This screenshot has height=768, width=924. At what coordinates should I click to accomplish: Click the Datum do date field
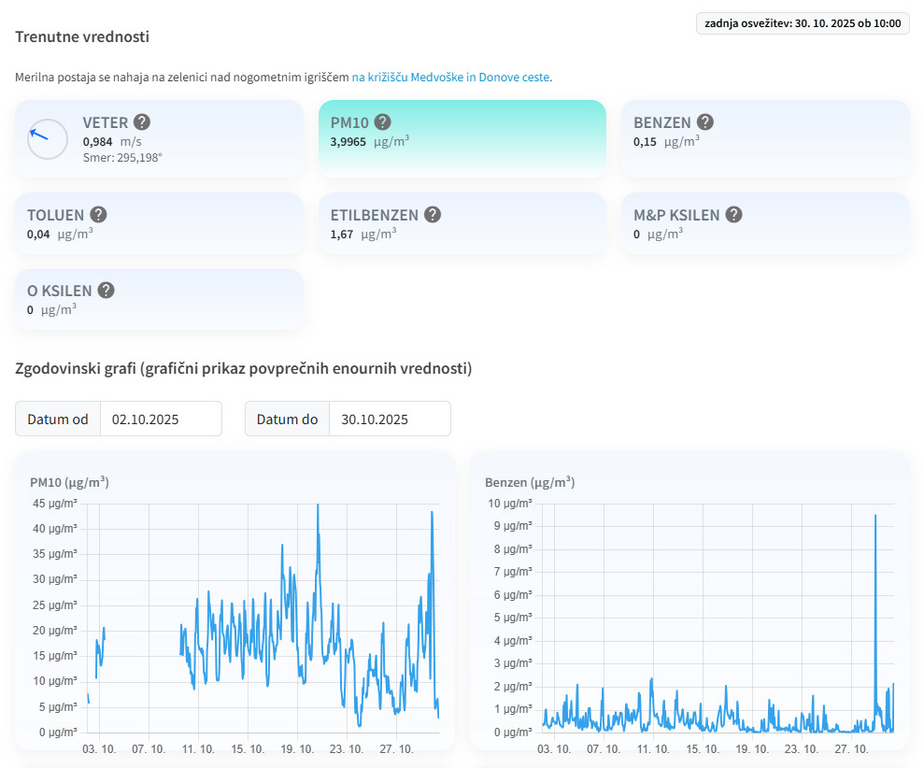[x=389, y=419]
